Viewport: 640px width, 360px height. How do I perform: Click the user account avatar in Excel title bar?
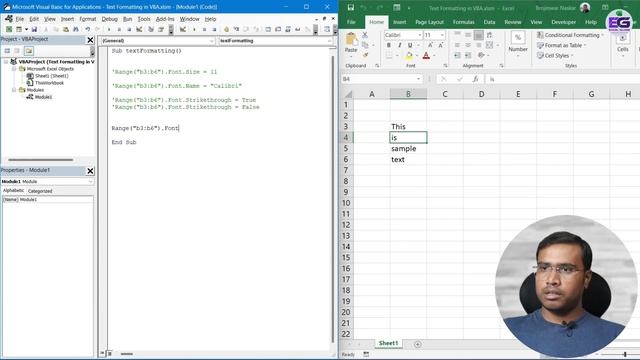click(585, 8)
